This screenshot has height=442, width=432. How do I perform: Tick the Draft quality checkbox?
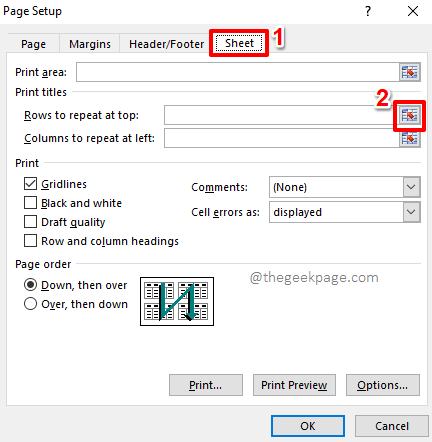pyautogui.click(x=30, y=222)
